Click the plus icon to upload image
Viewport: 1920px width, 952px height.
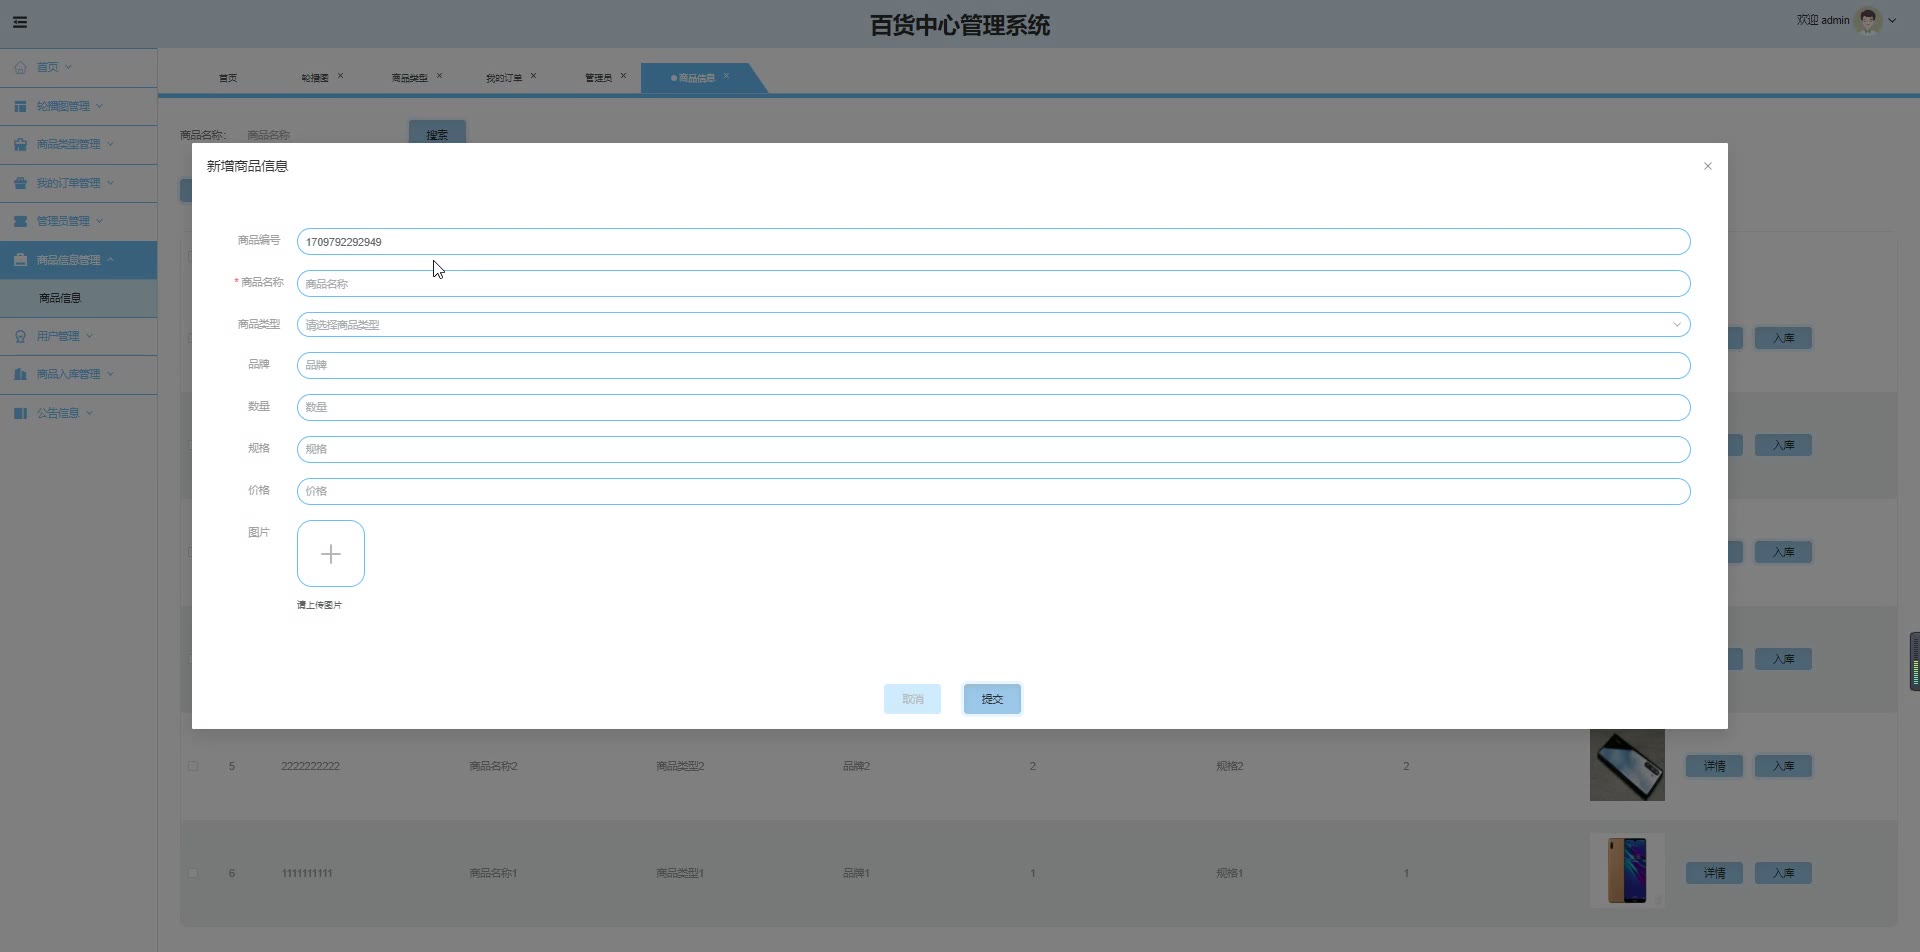[x=331, y=553]
